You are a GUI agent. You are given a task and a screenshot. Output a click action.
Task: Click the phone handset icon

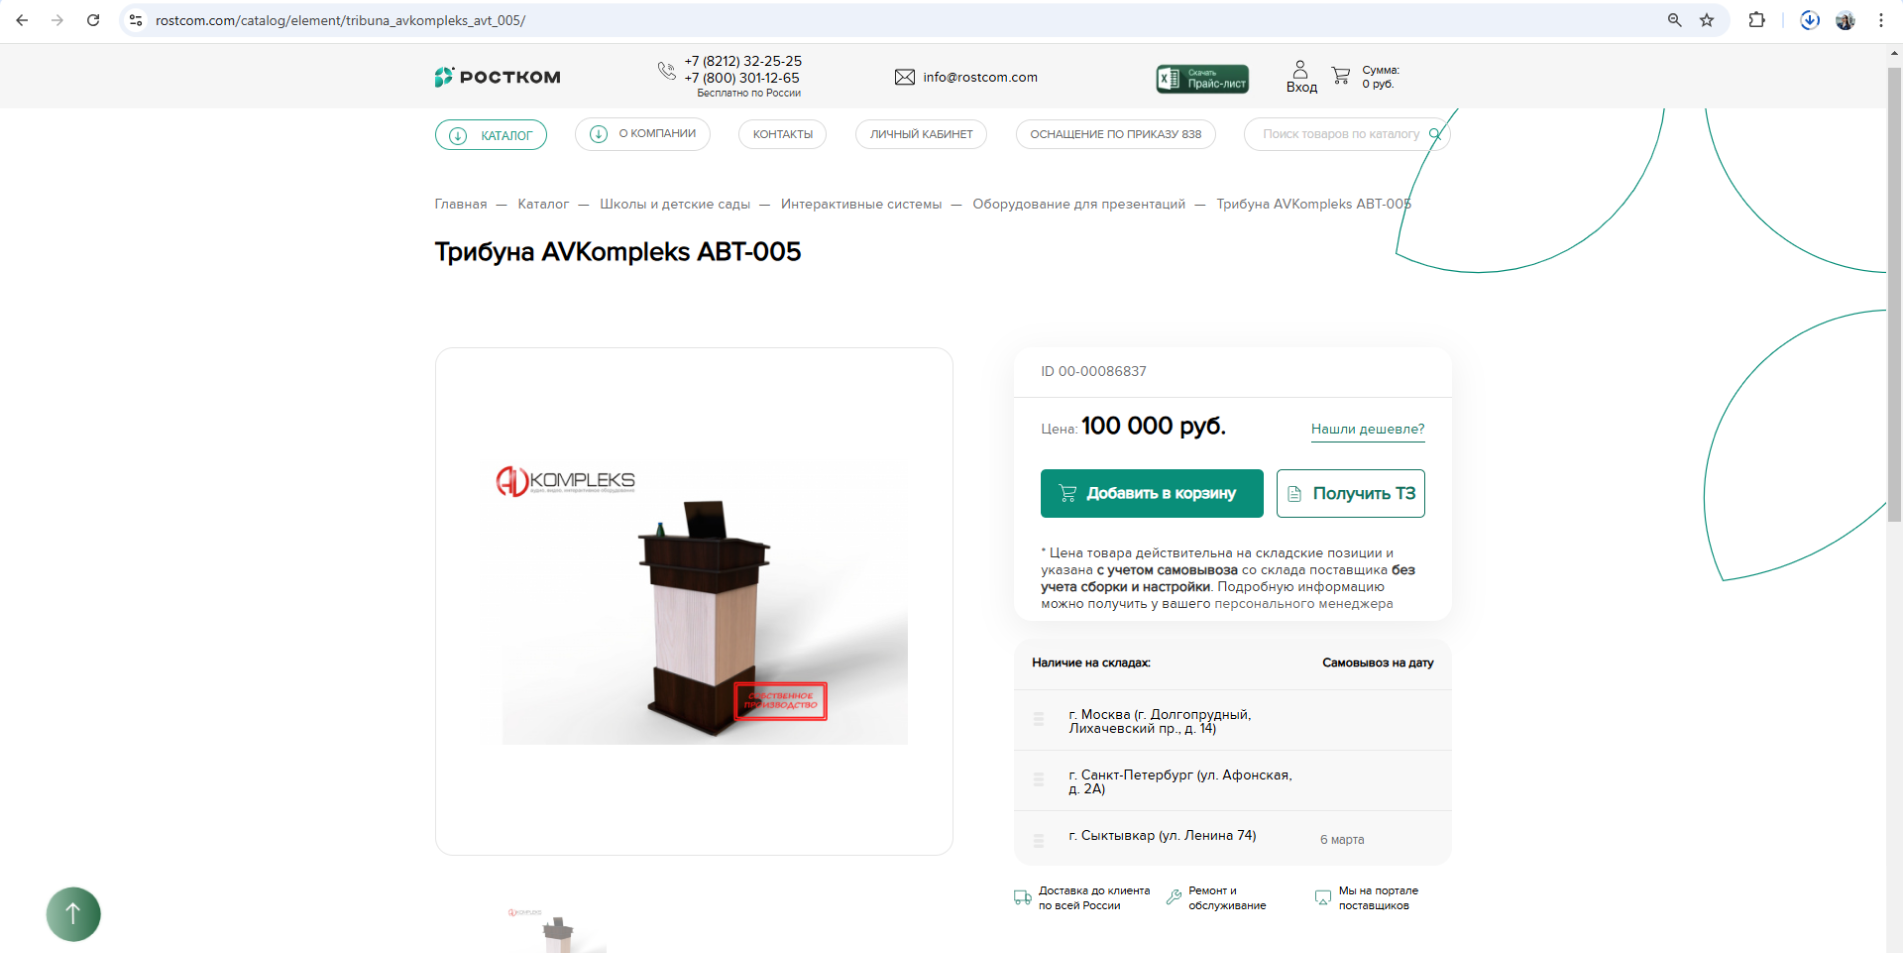point(666,70)
